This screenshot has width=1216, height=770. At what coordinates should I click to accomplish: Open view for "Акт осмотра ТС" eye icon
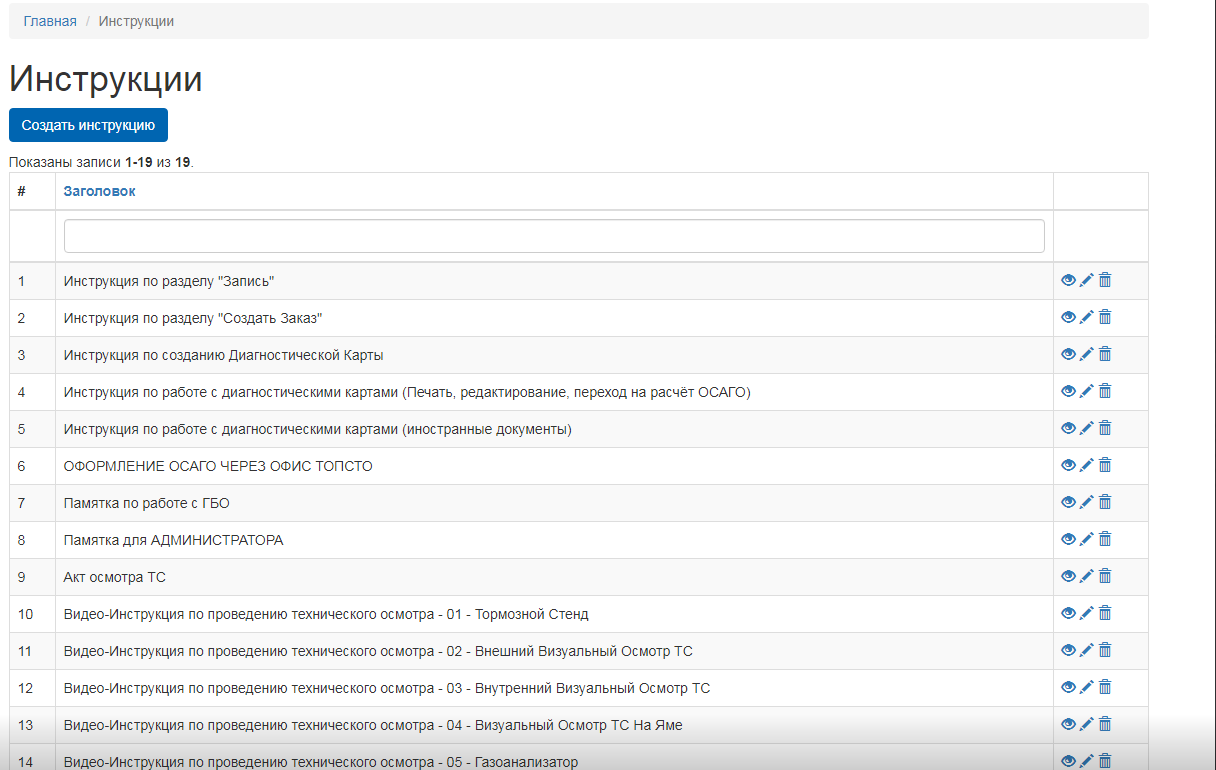click(x=1068, y=576)
